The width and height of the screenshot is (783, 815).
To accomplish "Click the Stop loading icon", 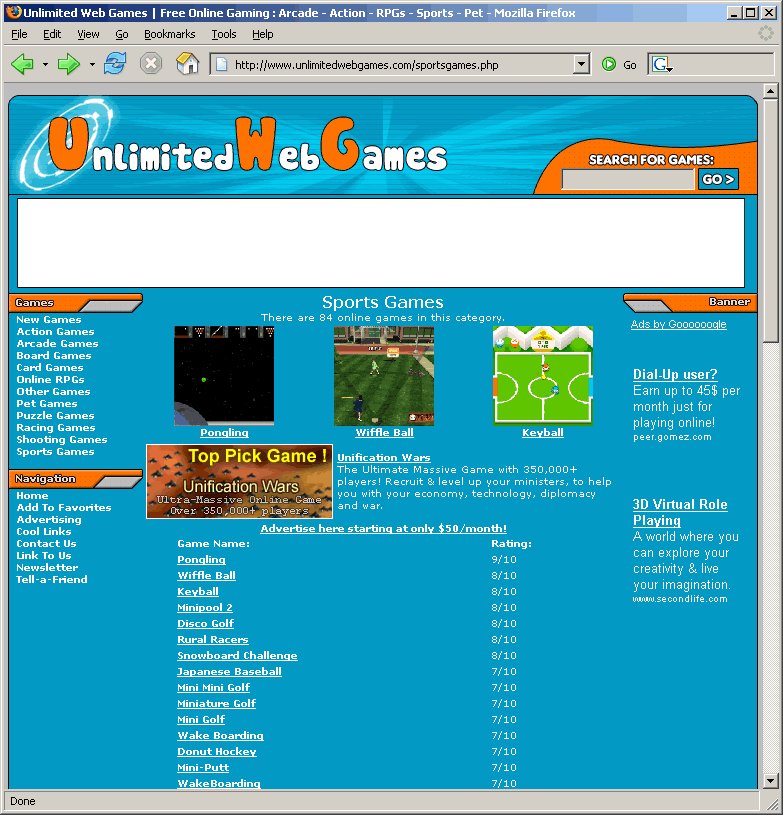I will (x=150, y=65).
